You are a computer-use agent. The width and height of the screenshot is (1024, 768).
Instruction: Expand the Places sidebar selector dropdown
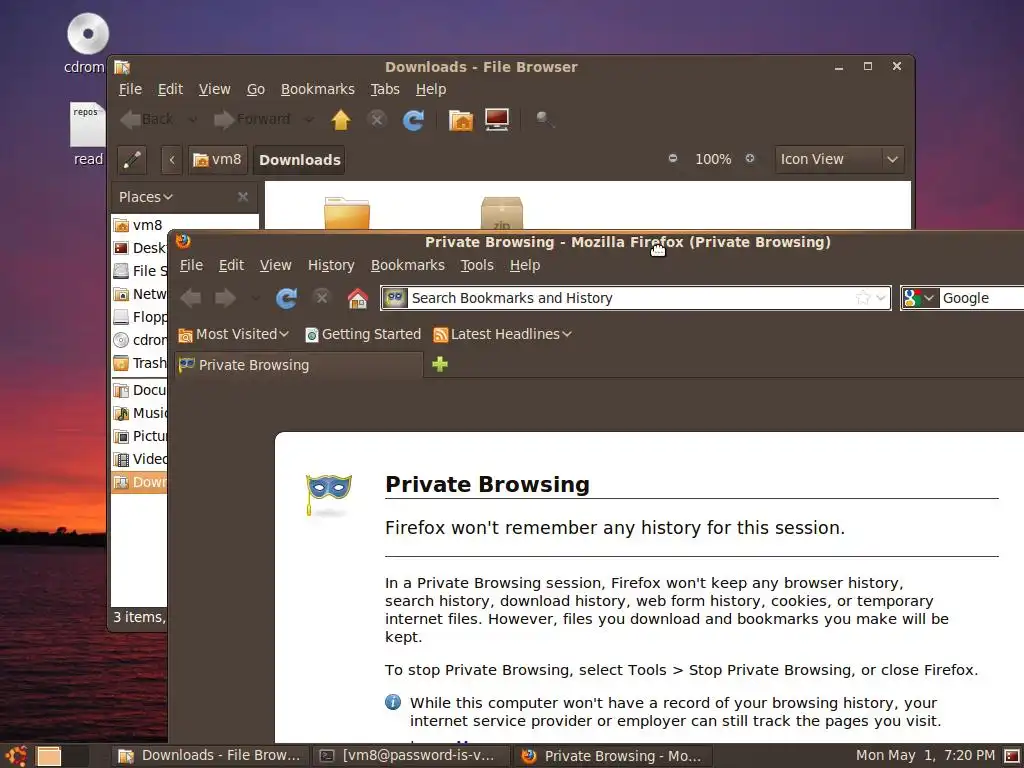[x=146, y=197]
